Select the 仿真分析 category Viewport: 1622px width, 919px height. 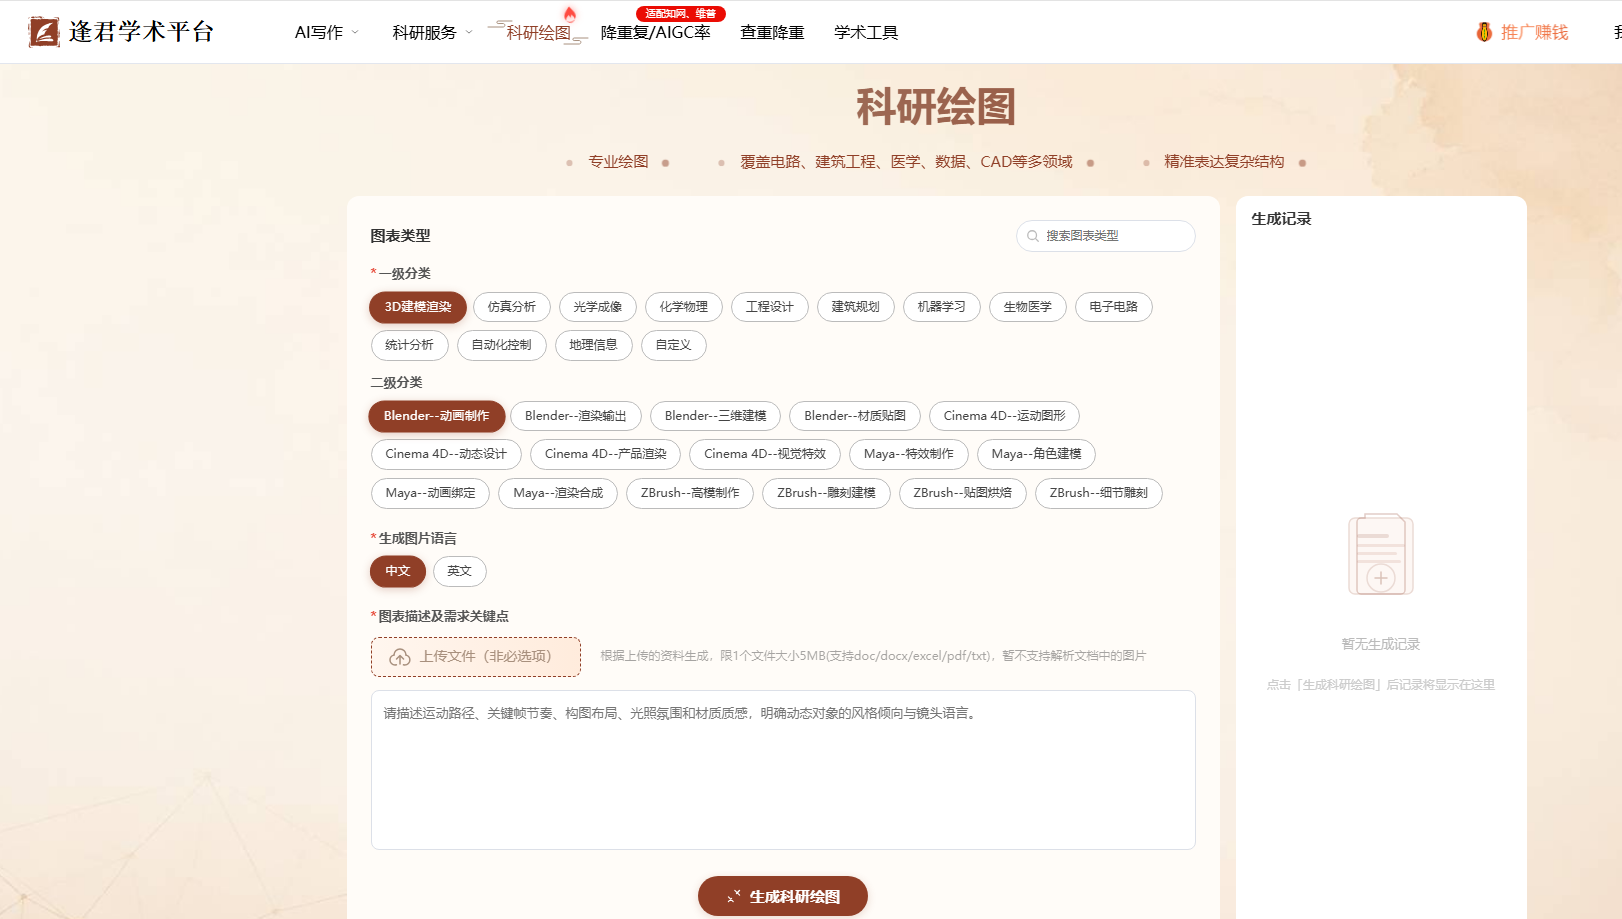512,307
